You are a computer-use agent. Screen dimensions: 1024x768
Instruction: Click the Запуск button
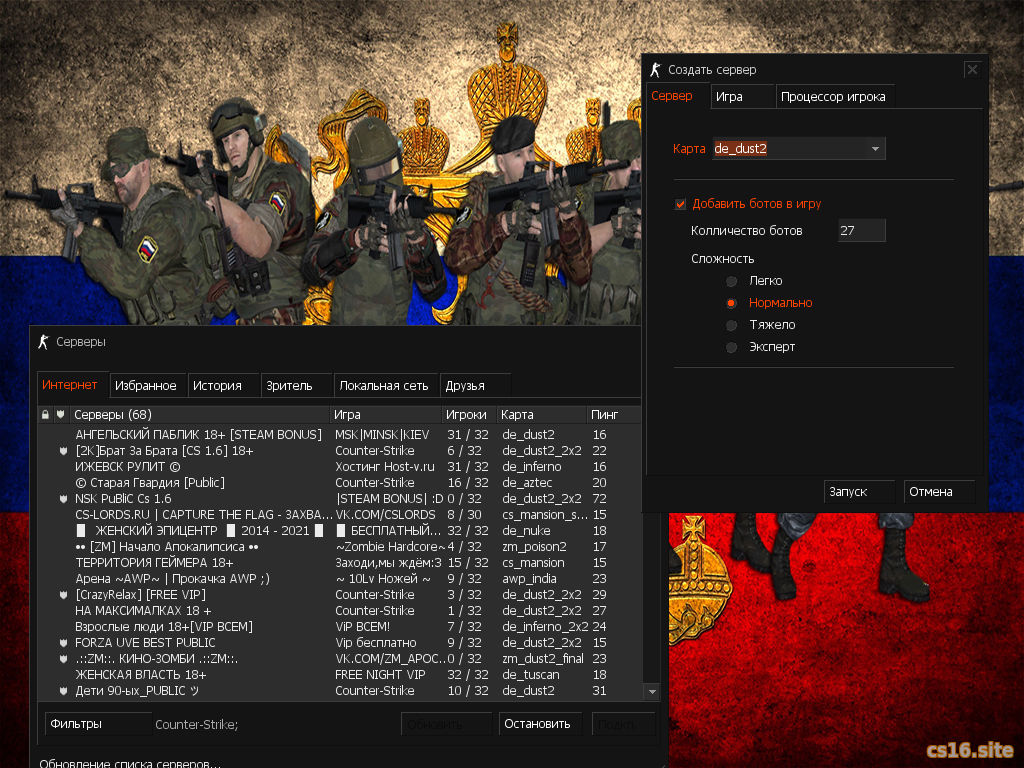(x=859, y=492)
